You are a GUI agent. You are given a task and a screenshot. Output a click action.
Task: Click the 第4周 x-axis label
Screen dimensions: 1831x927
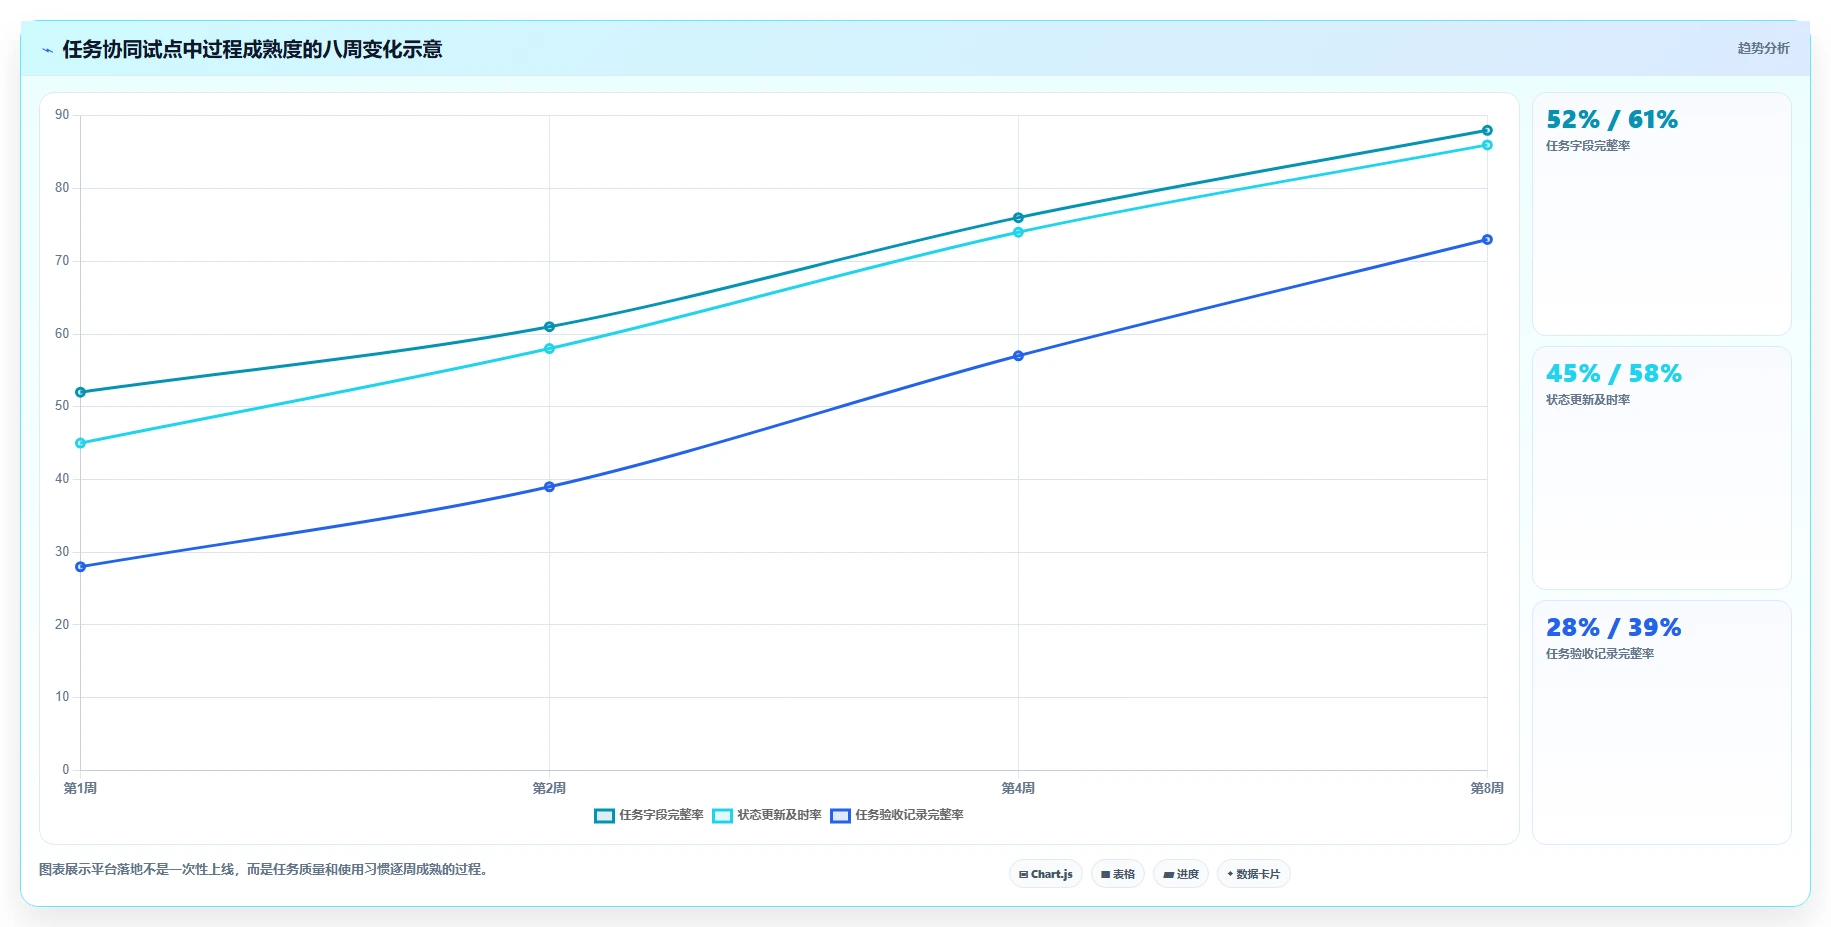[1018, 789]
